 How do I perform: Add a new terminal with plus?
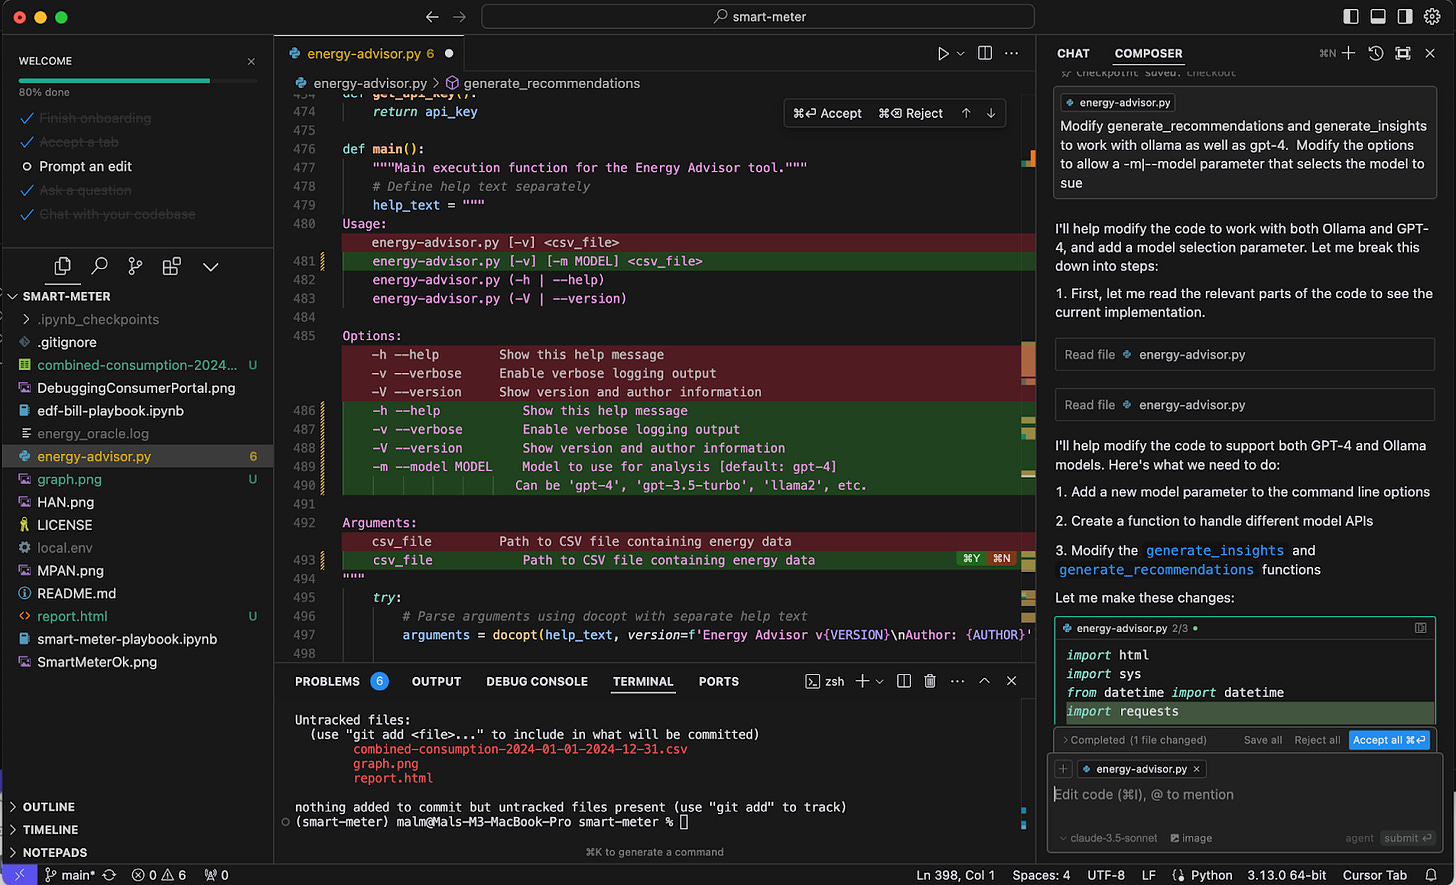click(x=862, y=681)
